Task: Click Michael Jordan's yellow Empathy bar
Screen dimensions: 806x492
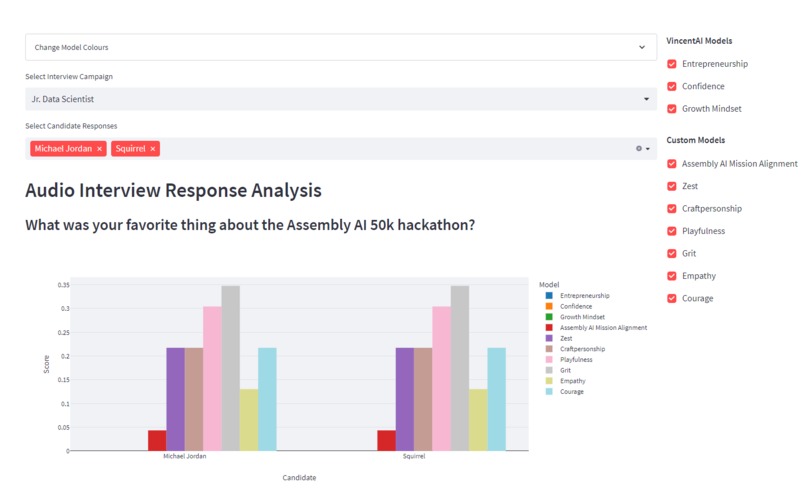Action: (249, 420)
